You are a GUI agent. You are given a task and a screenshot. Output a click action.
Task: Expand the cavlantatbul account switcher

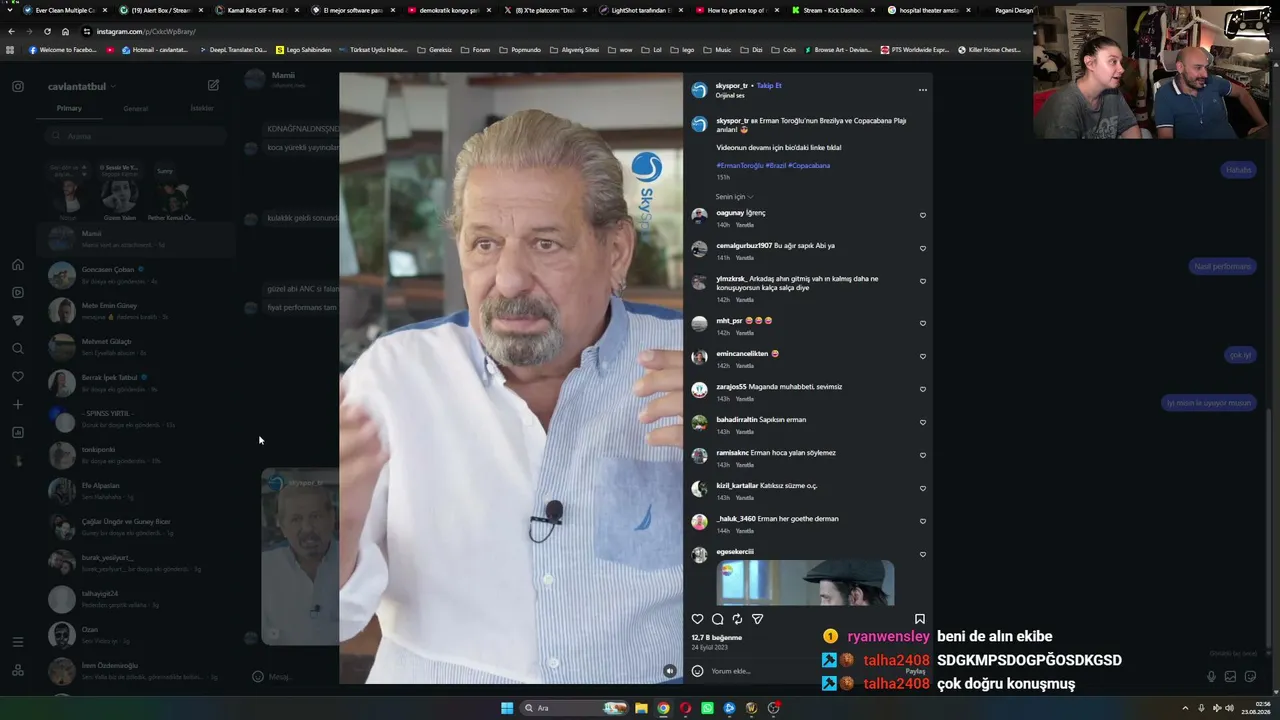pos(82,86)
